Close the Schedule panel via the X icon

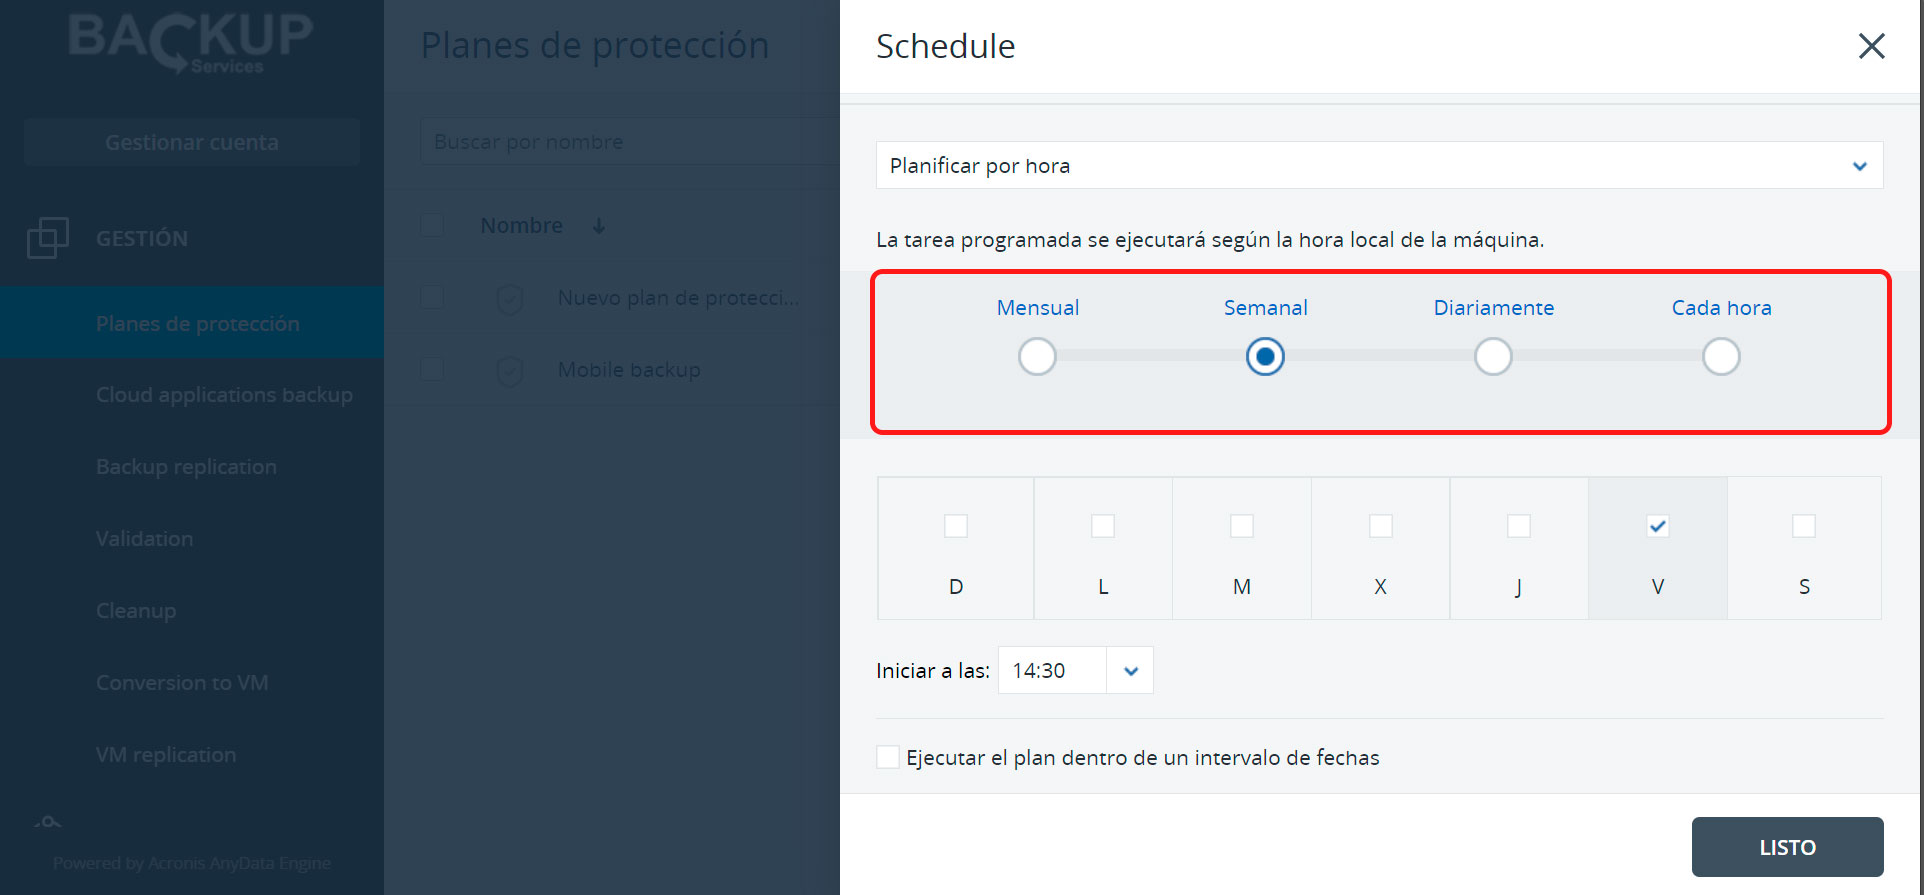click(1871, 46)
